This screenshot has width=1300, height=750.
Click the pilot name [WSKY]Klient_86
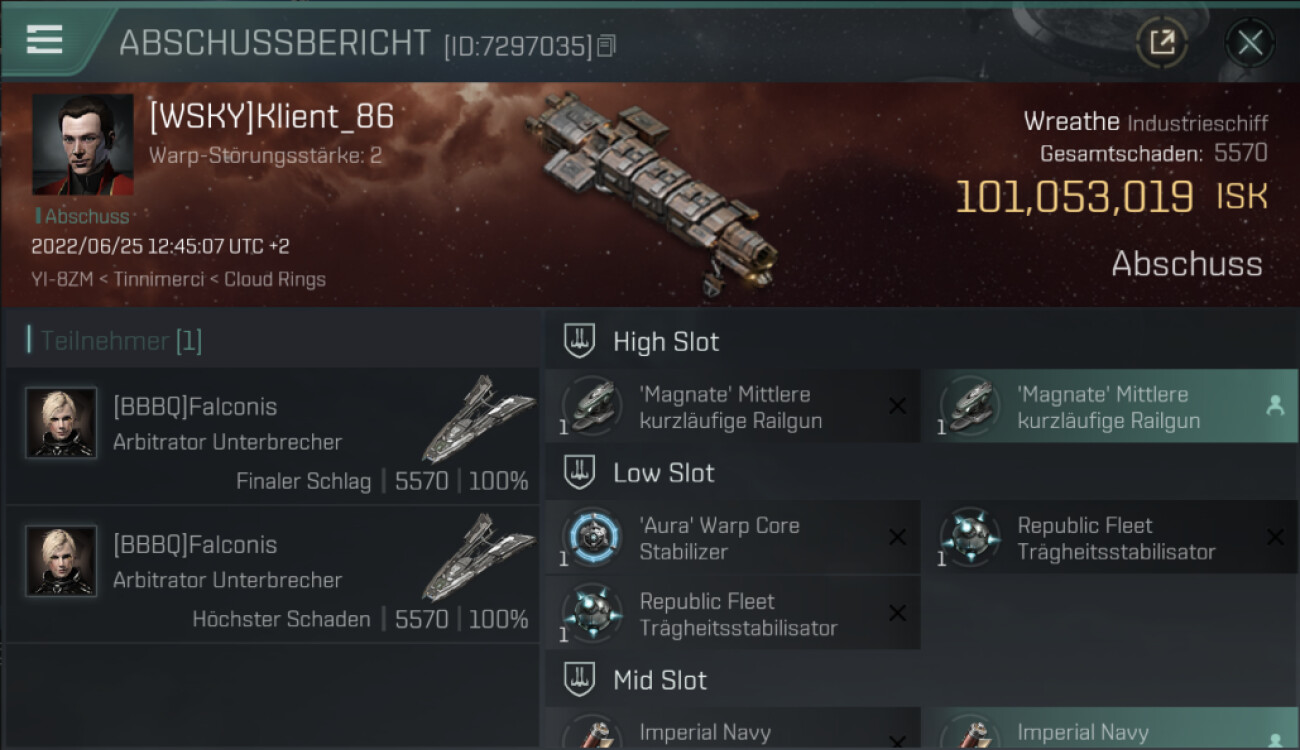[x=271, y=117]
